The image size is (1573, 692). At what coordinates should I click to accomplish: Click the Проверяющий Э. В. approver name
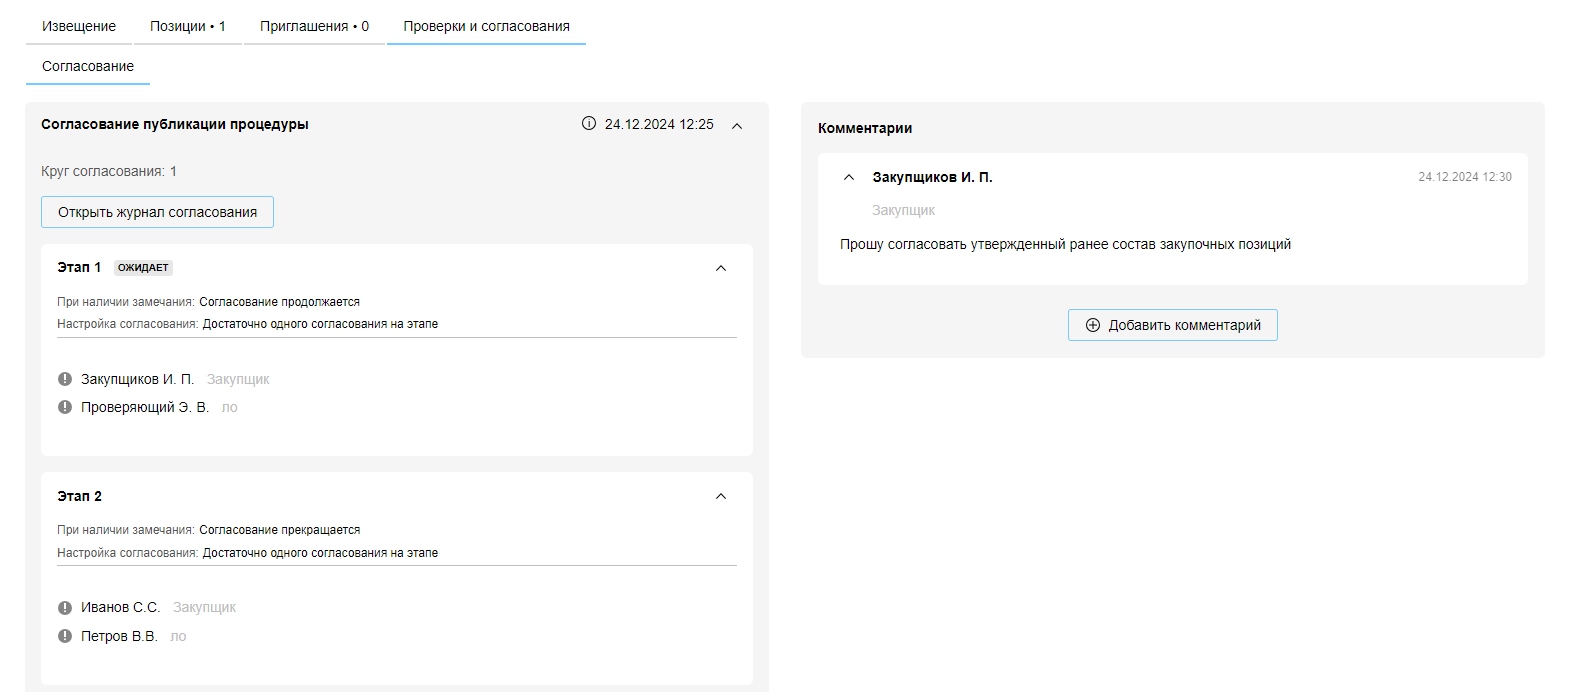[x=145, y=407]
